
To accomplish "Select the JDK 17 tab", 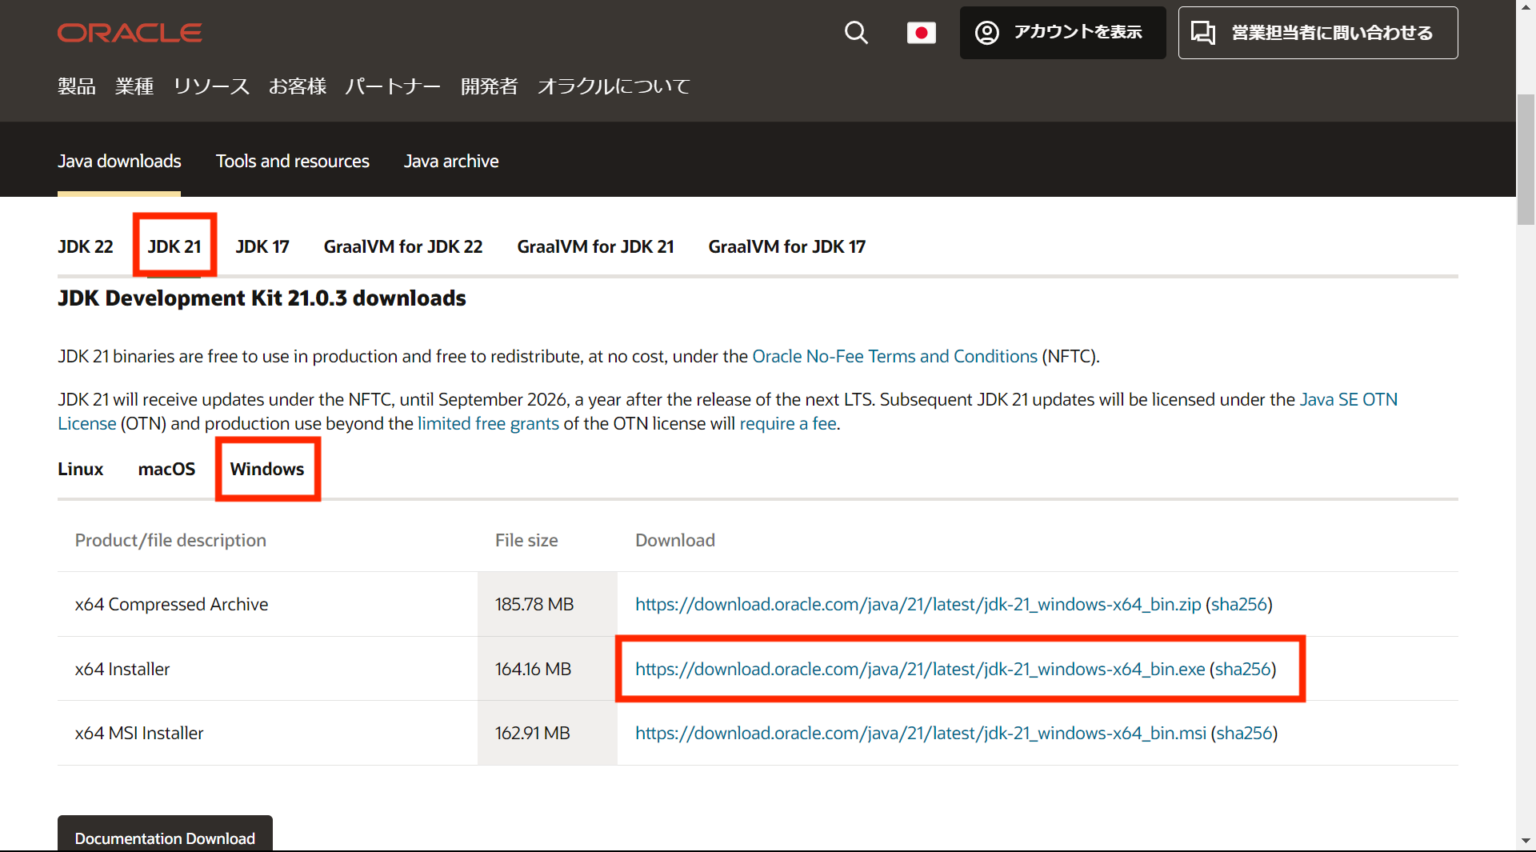I will pyautogui.click(x=262, y=246).
